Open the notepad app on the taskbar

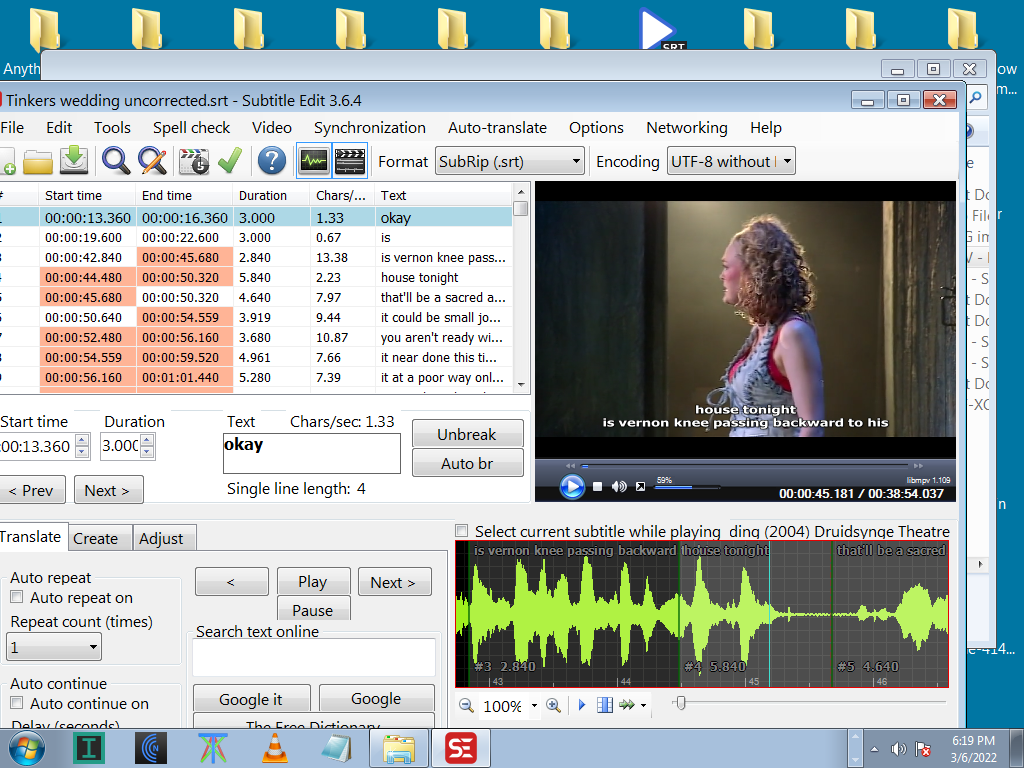pos(337,748)
